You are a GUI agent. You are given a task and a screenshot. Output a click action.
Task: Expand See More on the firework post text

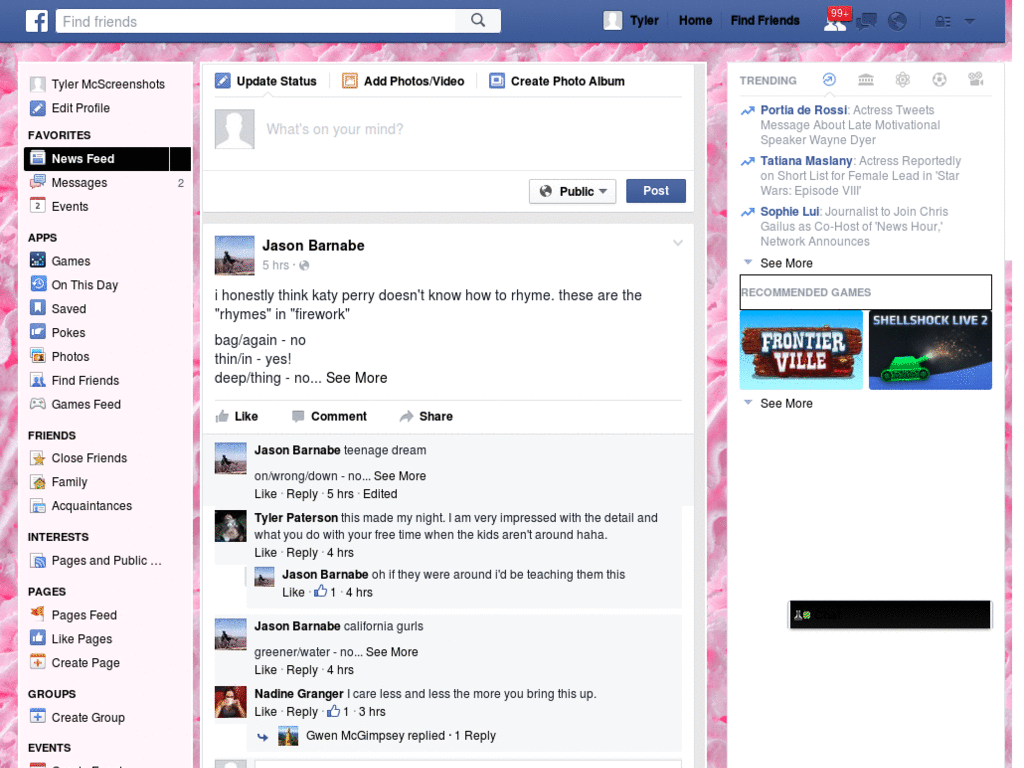pos(357,378)
